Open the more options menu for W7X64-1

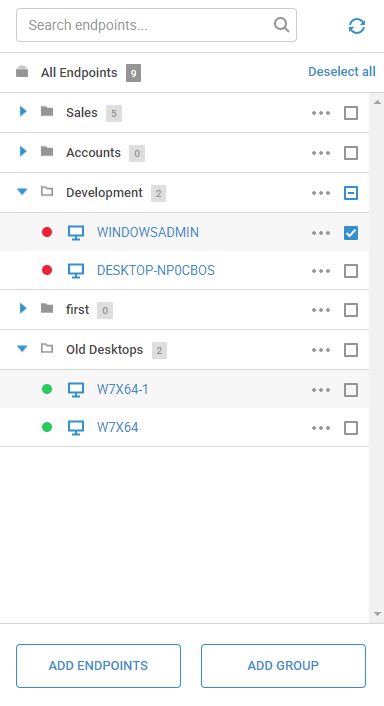[x=321, y=390]
